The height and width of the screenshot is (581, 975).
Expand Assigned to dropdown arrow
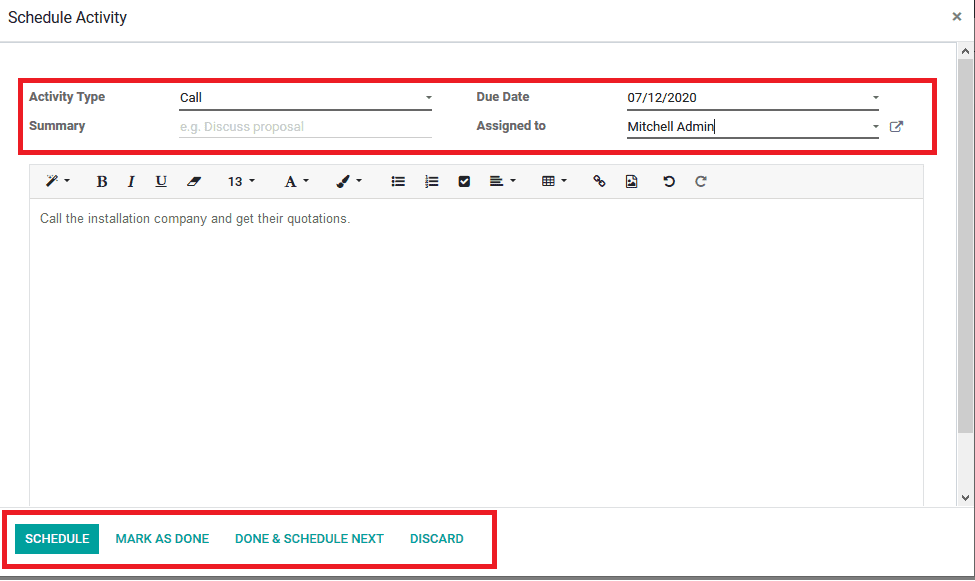click(876, 126)
